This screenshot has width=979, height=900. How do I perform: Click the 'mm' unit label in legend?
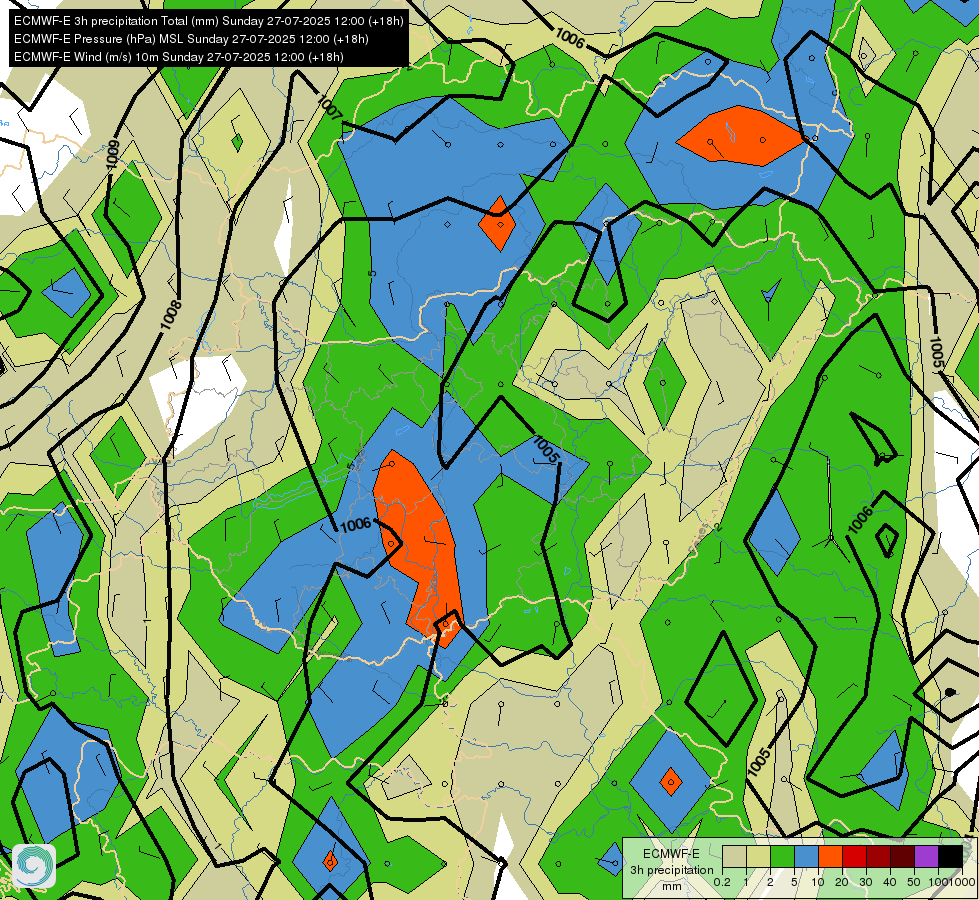coord(672,886)
